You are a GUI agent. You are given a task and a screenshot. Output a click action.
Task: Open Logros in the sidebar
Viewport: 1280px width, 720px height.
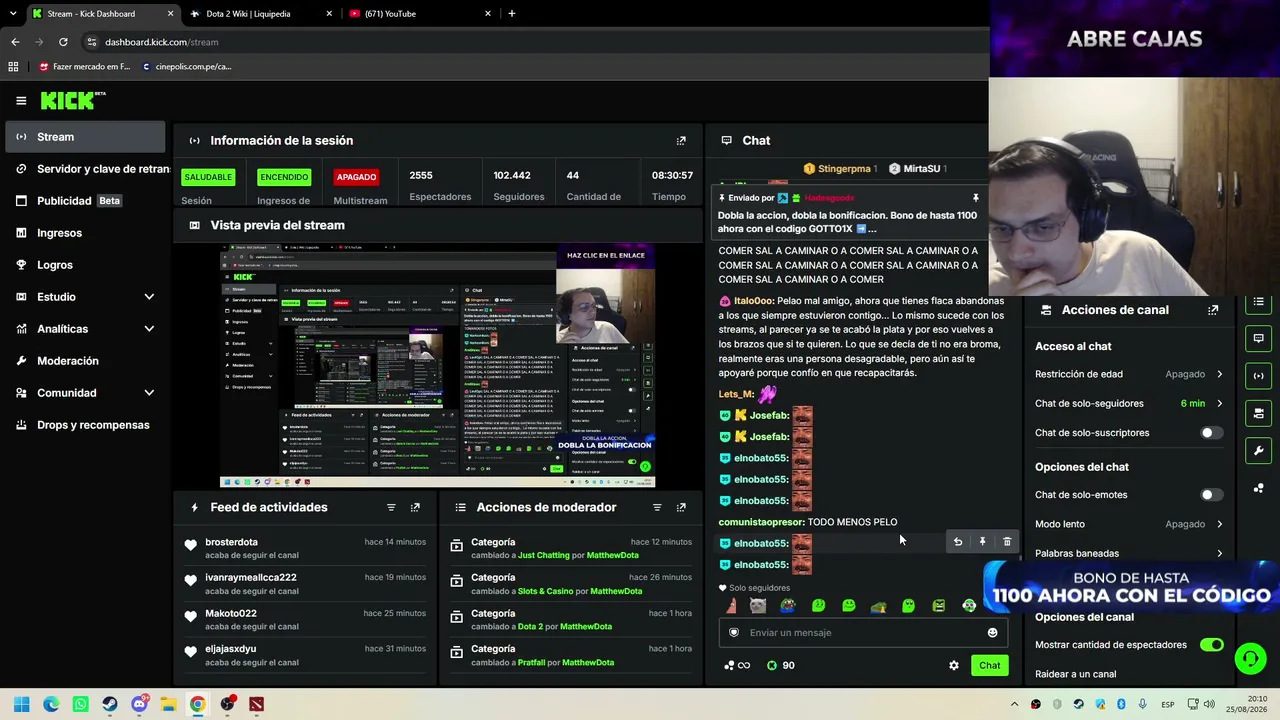click(85, 265)
